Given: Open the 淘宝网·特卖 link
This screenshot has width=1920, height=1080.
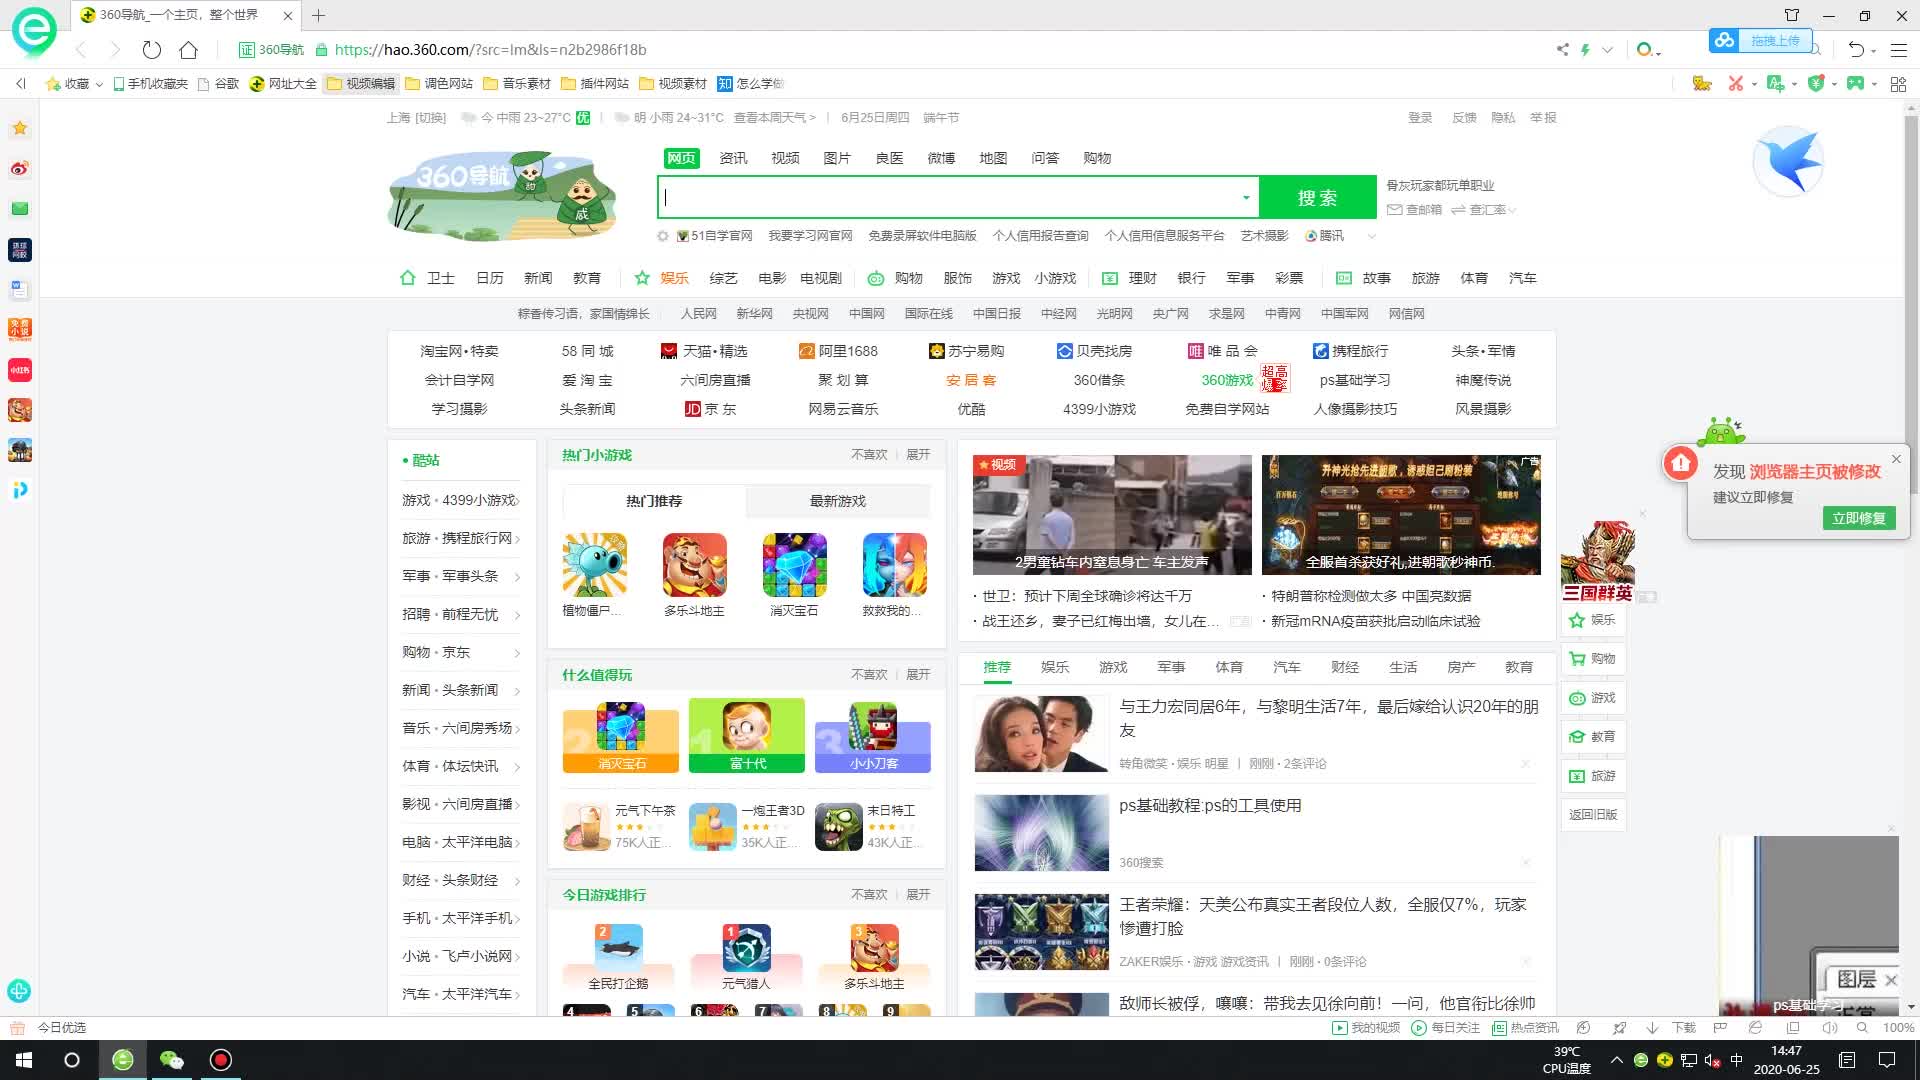Looking at the screenshot, I should click(x=459, y=351).
